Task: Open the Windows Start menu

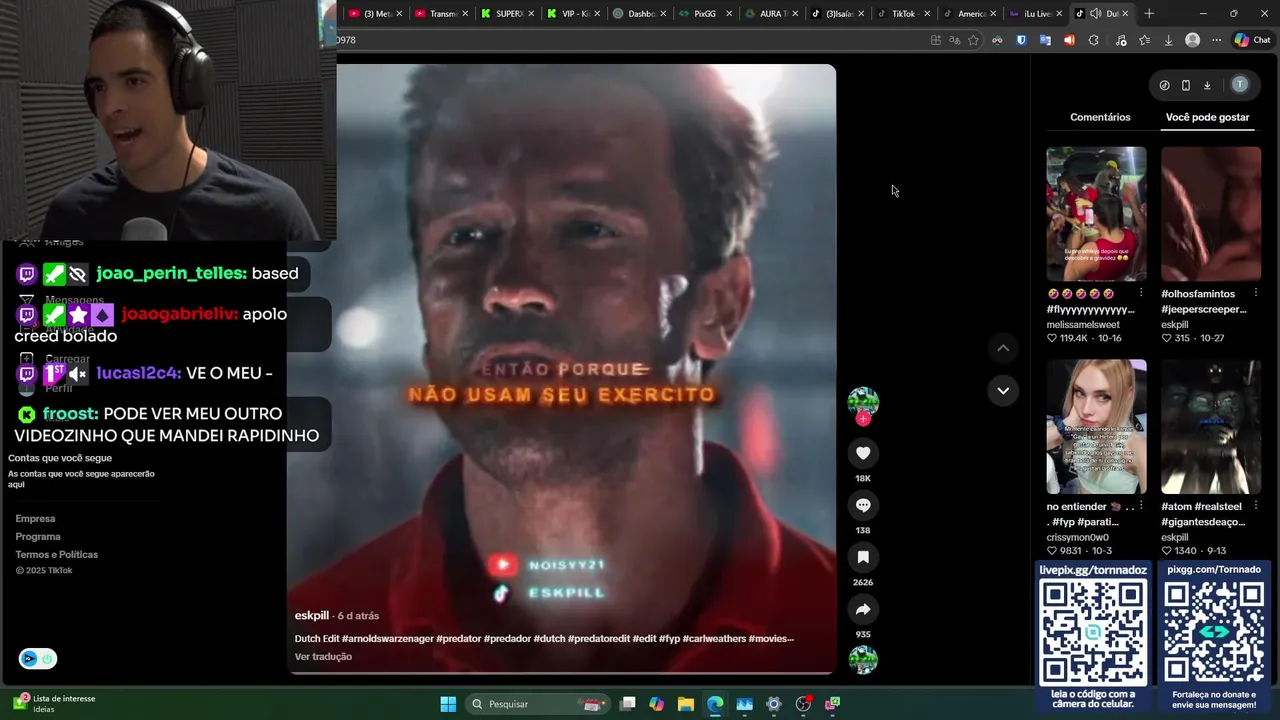Action: 448,704
